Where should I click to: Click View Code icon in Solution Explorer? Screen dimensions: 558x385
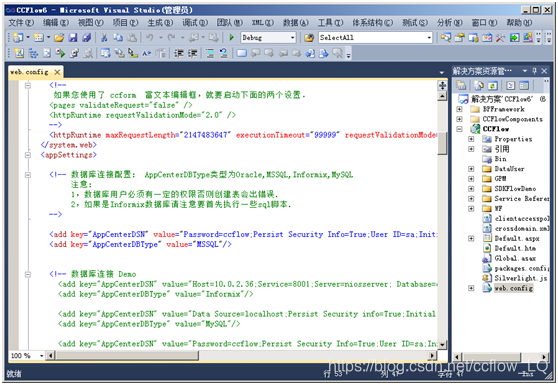click(510, 85)
